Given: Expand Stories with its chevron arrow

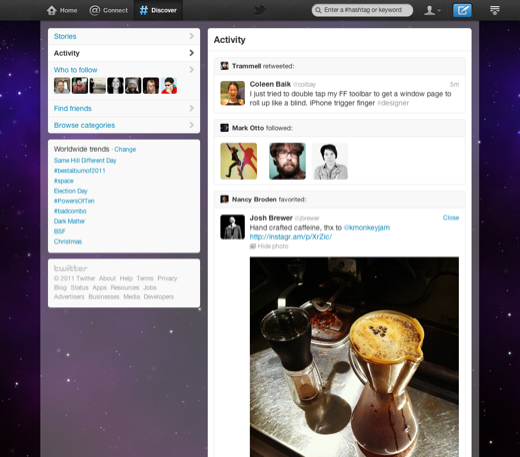Looking at the screenshot, I should (192, 36).
